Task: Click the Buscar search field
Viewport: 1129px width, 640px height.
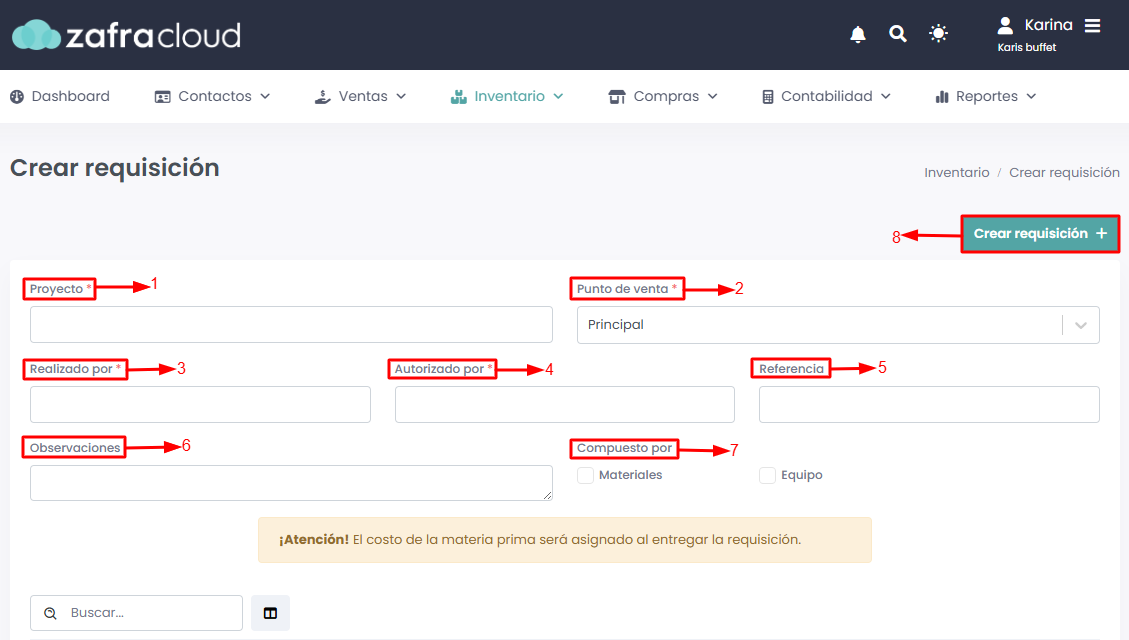Action: tap(137, 613)
